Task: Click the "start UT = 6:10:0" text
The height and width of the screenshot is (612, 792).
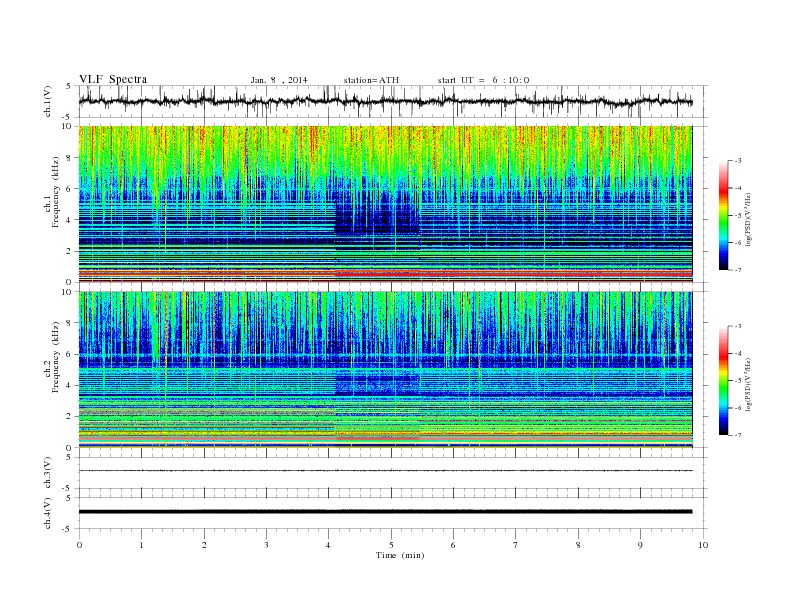Action: click(x=483, y=80)
